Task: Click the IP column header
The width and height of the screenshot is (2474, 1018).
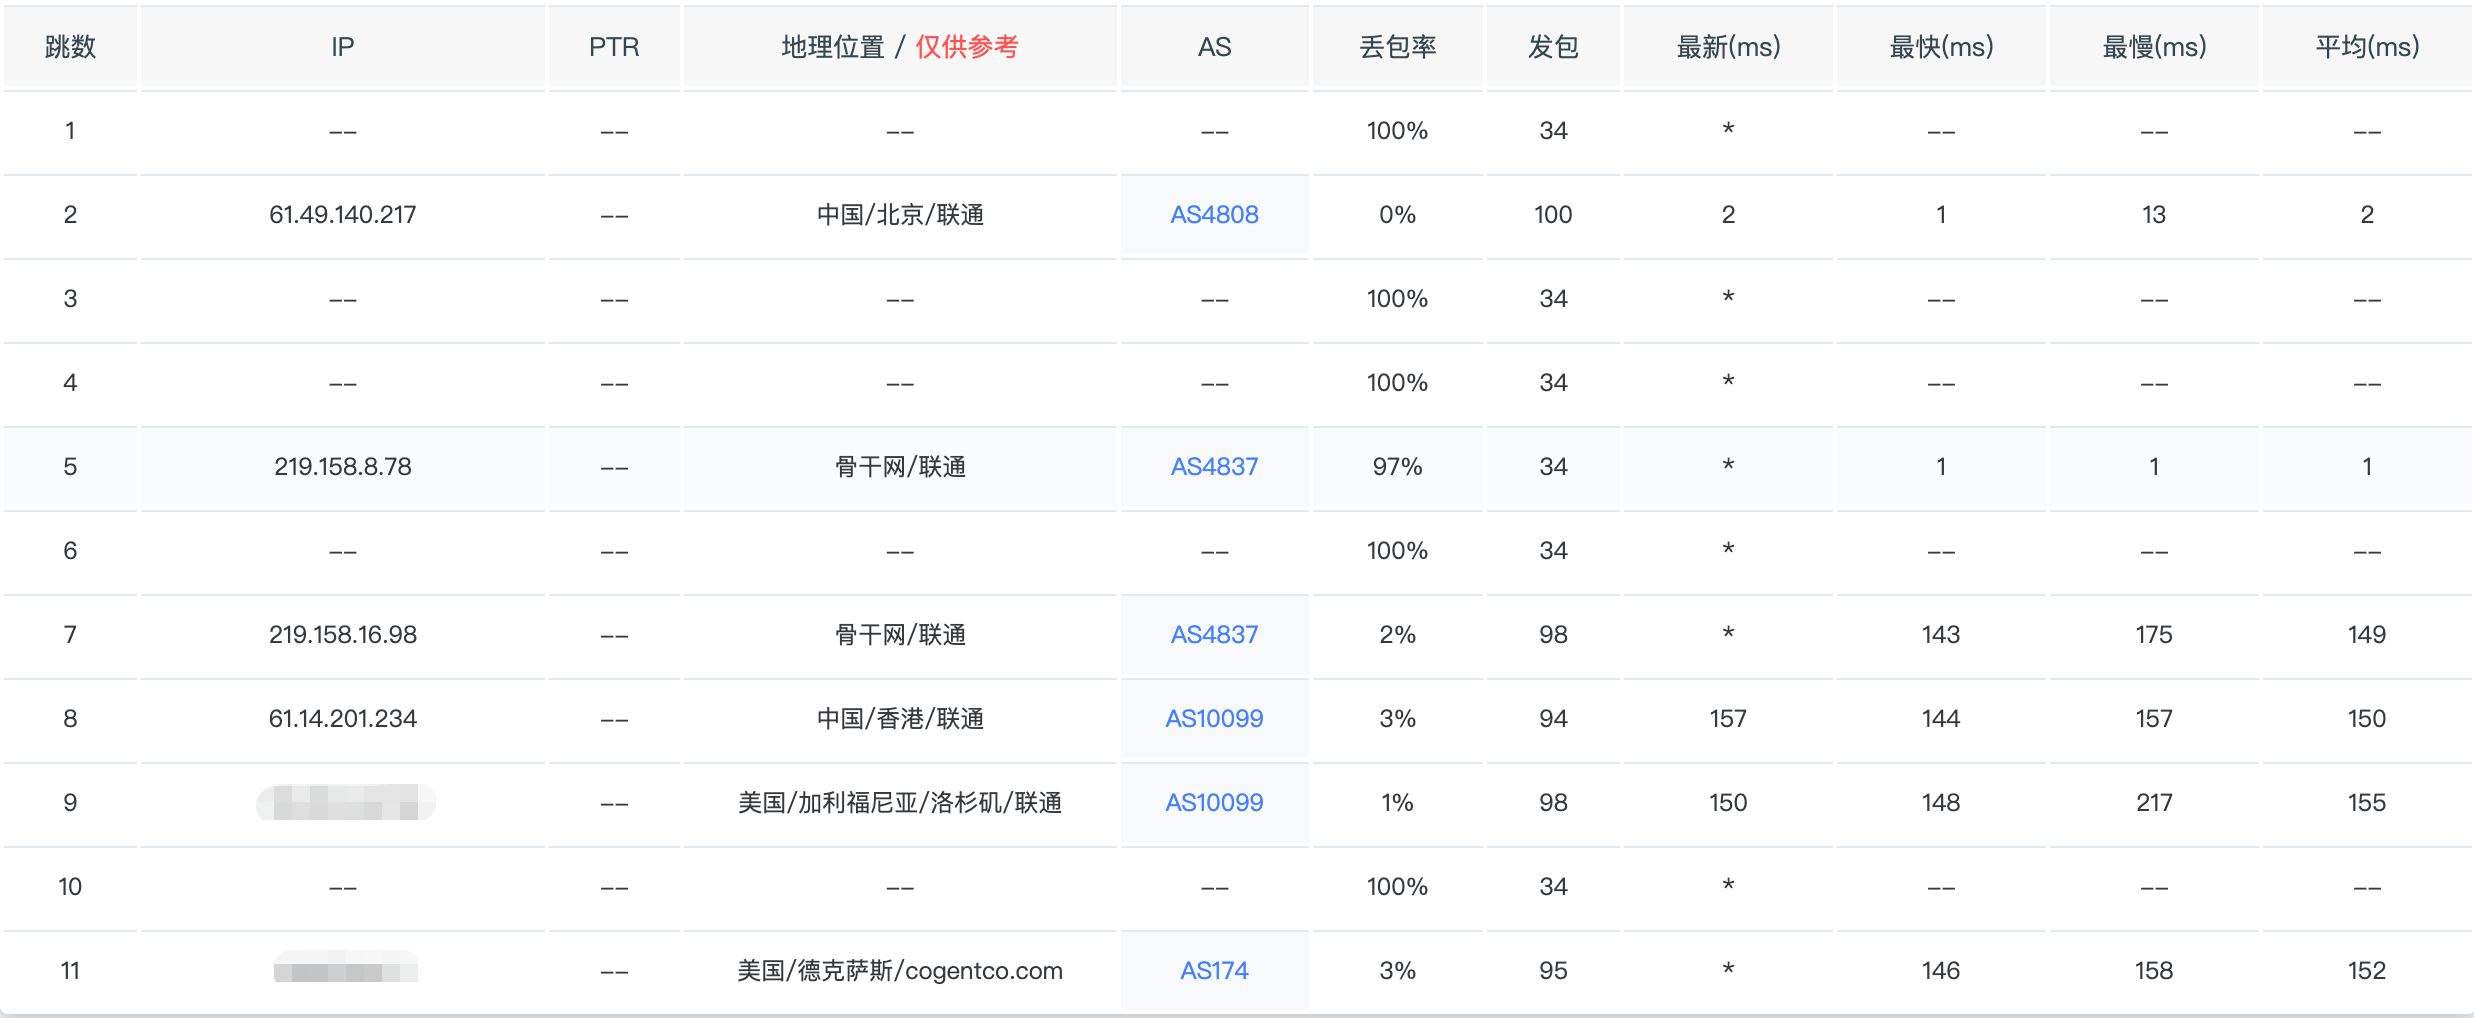Action: click(342, 47)
